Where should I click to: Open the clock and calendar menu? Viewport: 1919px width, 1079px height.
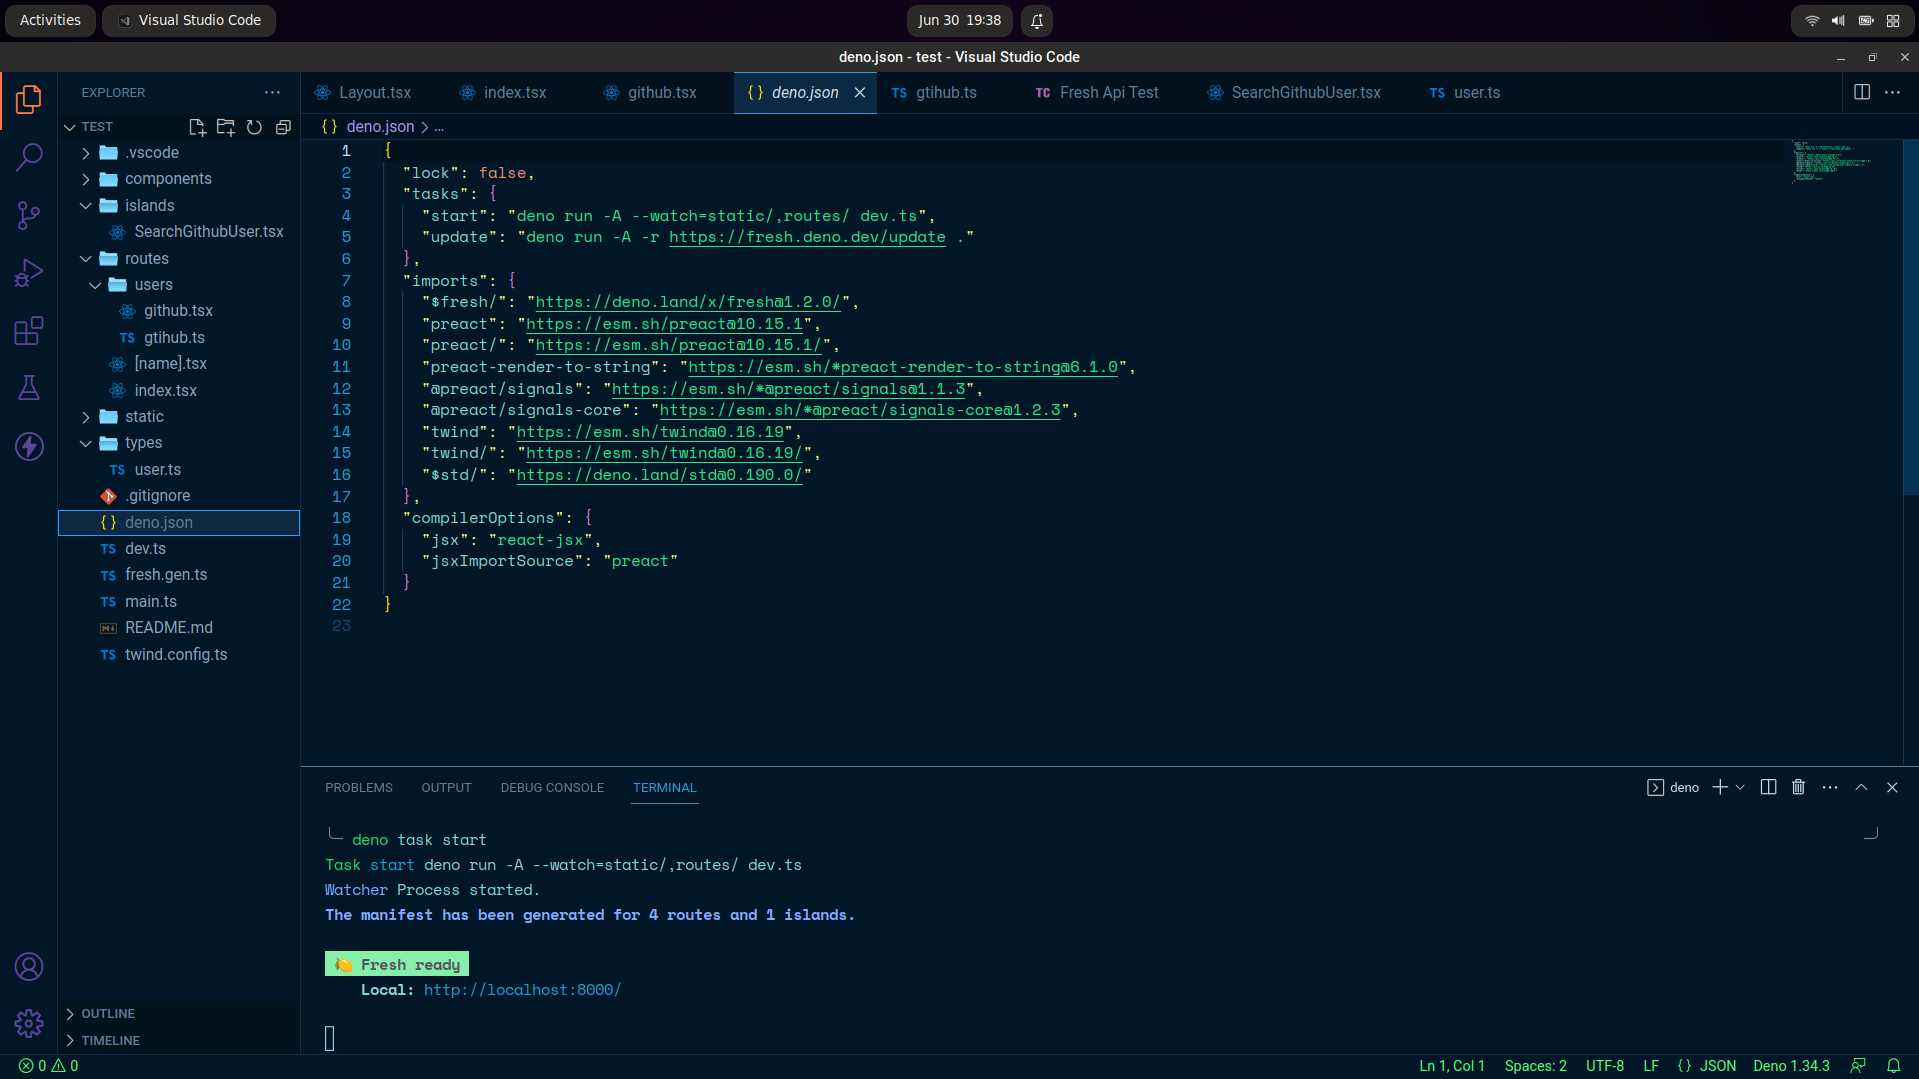tap(959, 20)
